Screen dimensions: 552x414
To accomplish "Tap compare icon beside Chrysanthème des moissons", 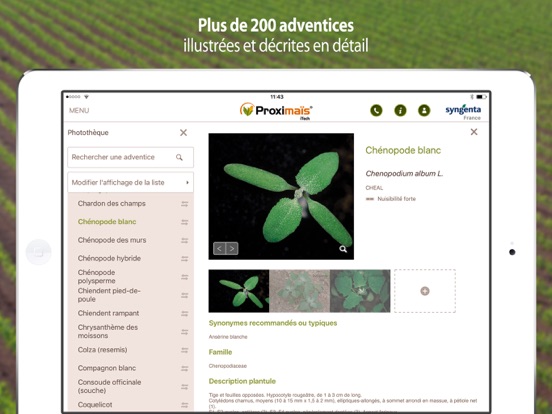I will point(185,332).
